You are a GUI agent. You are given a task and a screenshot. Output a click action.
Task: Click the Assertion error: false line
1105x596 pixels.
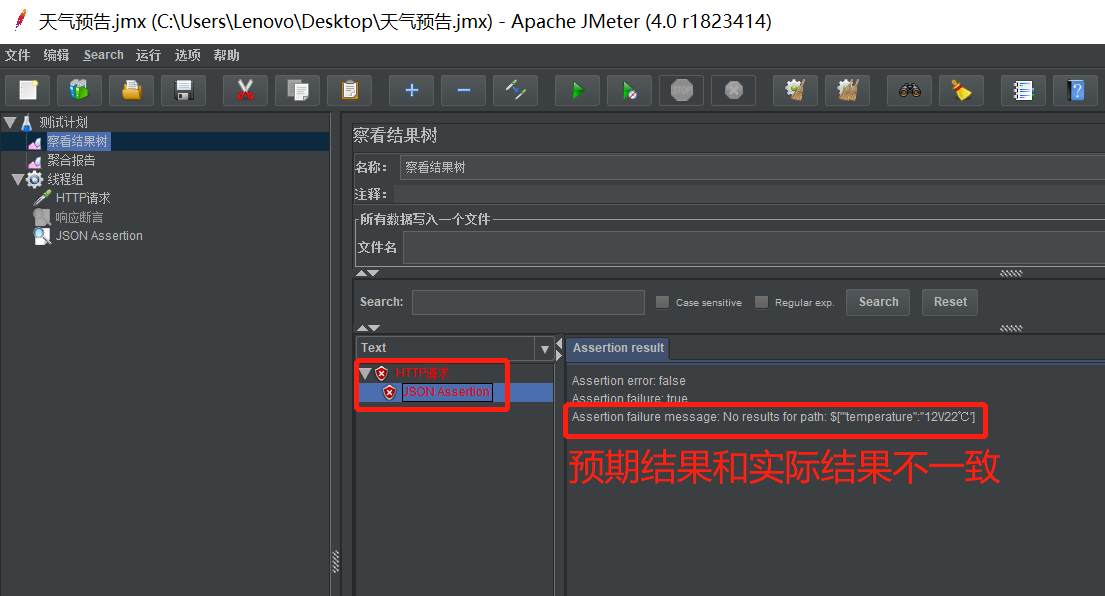(629, 381)
